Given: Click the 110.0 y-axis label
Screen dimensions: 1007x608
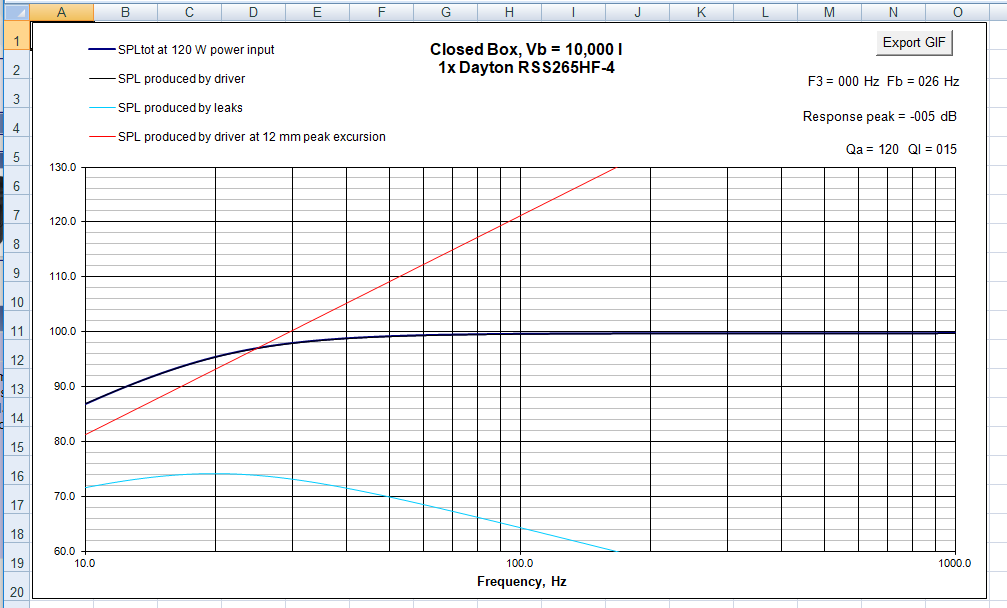Looking at the screenshot, I should click(x=63, y=277).
